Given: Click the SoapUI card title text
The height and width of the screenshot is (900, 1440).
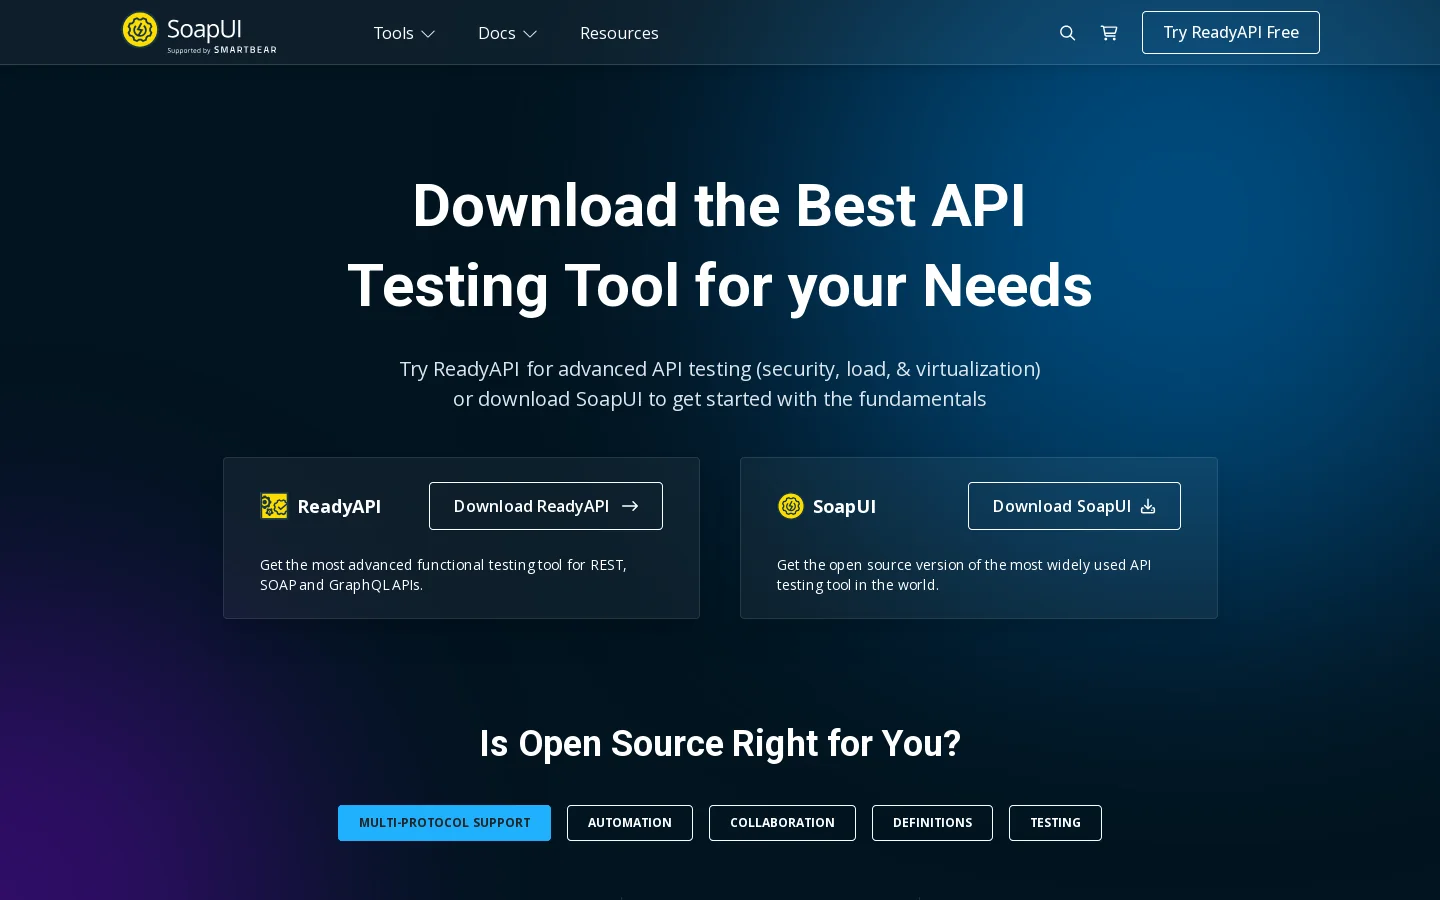Looking at the screenshot, I should click(844, 506).
